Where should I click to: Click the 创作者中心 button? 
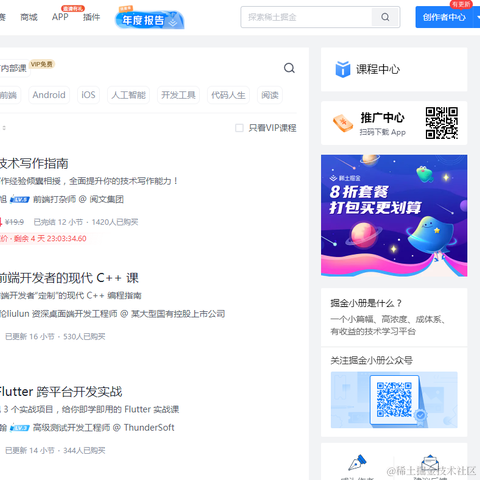[x=444, y=17]
